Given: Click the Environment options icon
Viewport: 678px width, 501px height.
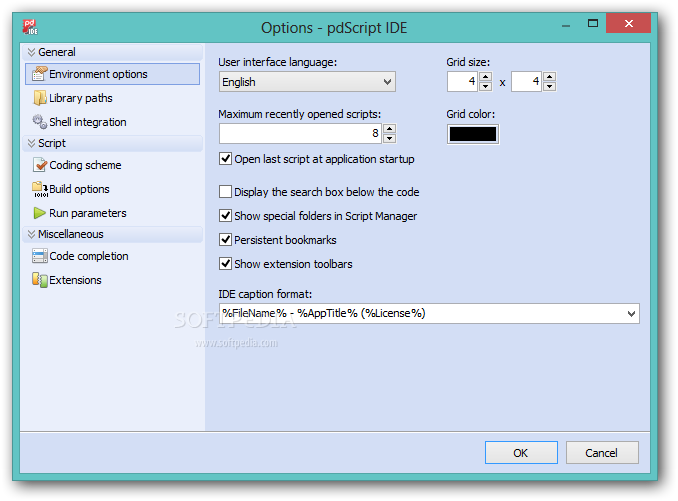Looking at the screenshot, I should click(x=40, y=74).
